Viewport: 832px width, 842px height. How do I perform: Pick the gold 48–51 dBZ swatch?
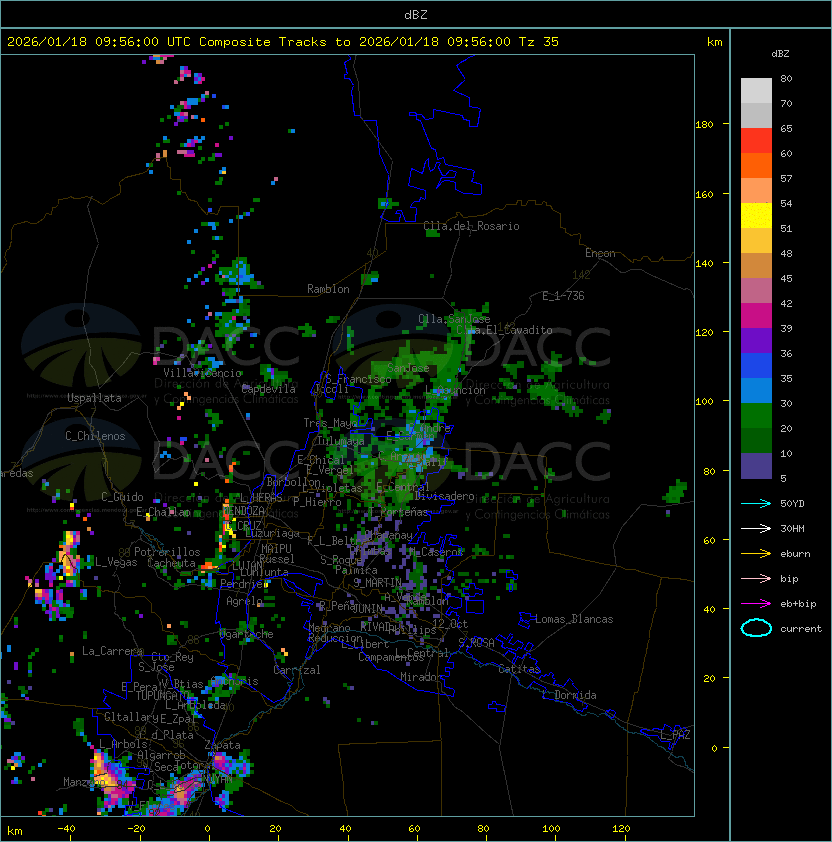(x=756, y=241)
